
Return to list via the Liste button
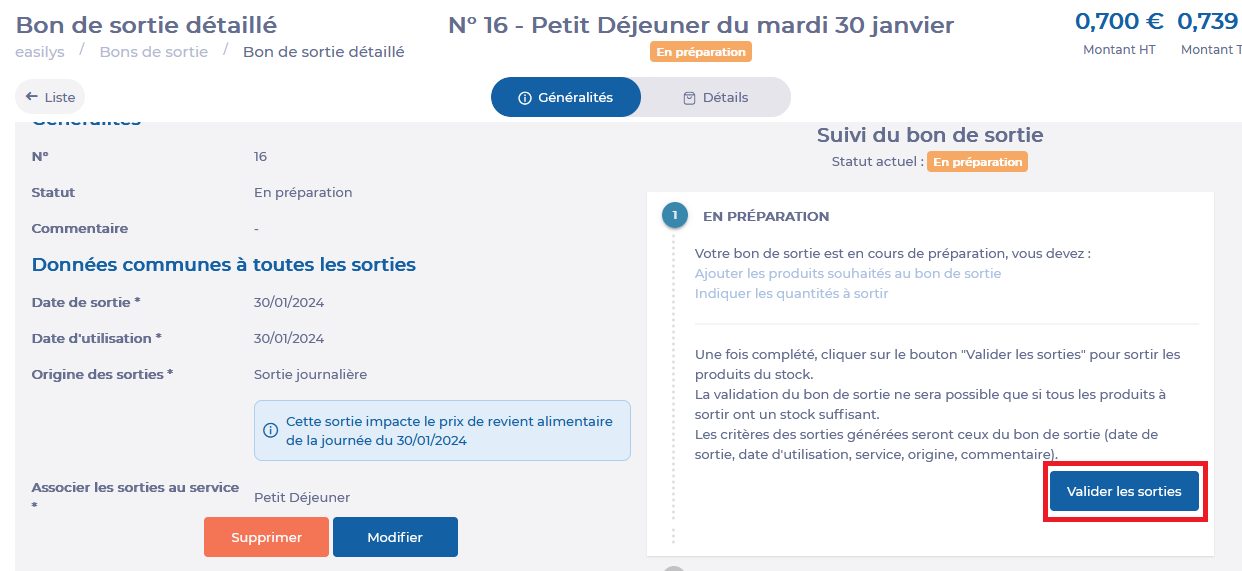50,97
